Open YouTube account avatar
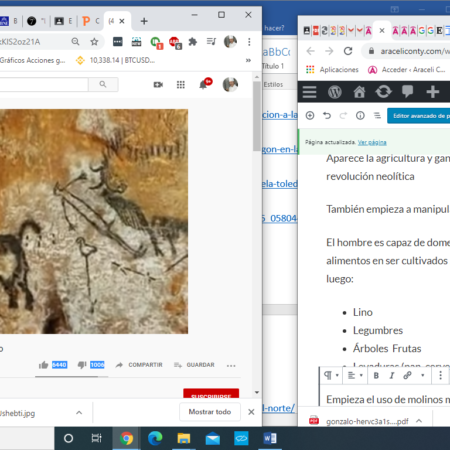The height and width of the screenshot is (450, 450). coord(230,84)
